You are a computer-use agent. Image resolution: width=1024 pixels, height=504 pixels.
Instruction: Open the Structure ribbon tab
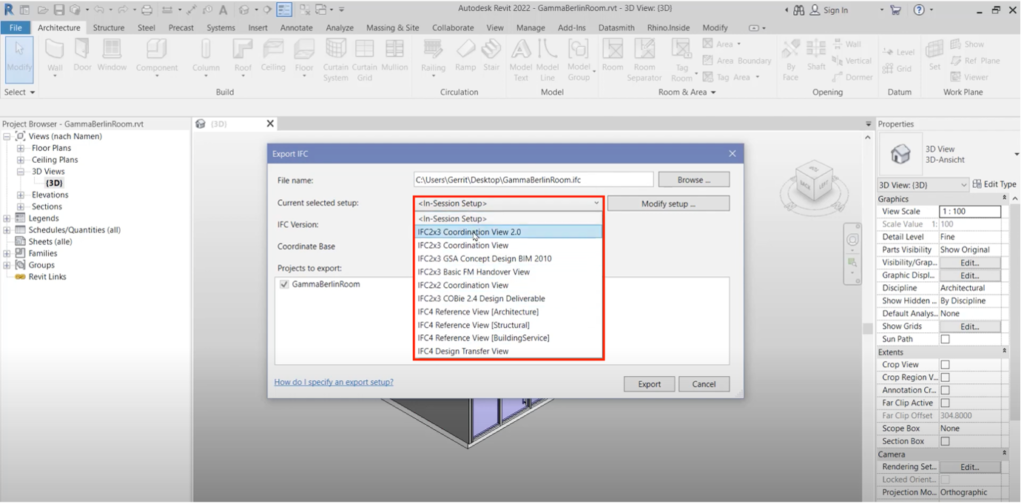coord(108,28)
